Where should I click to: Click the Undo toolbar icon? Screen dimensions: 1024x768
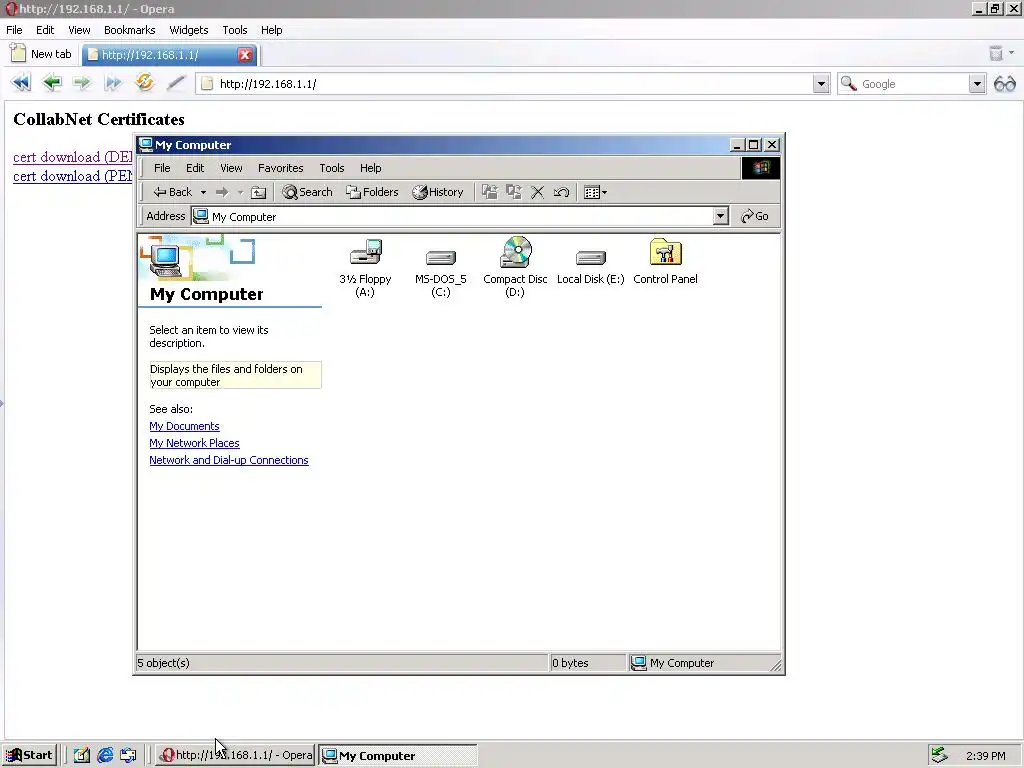(x=561, y=192)
